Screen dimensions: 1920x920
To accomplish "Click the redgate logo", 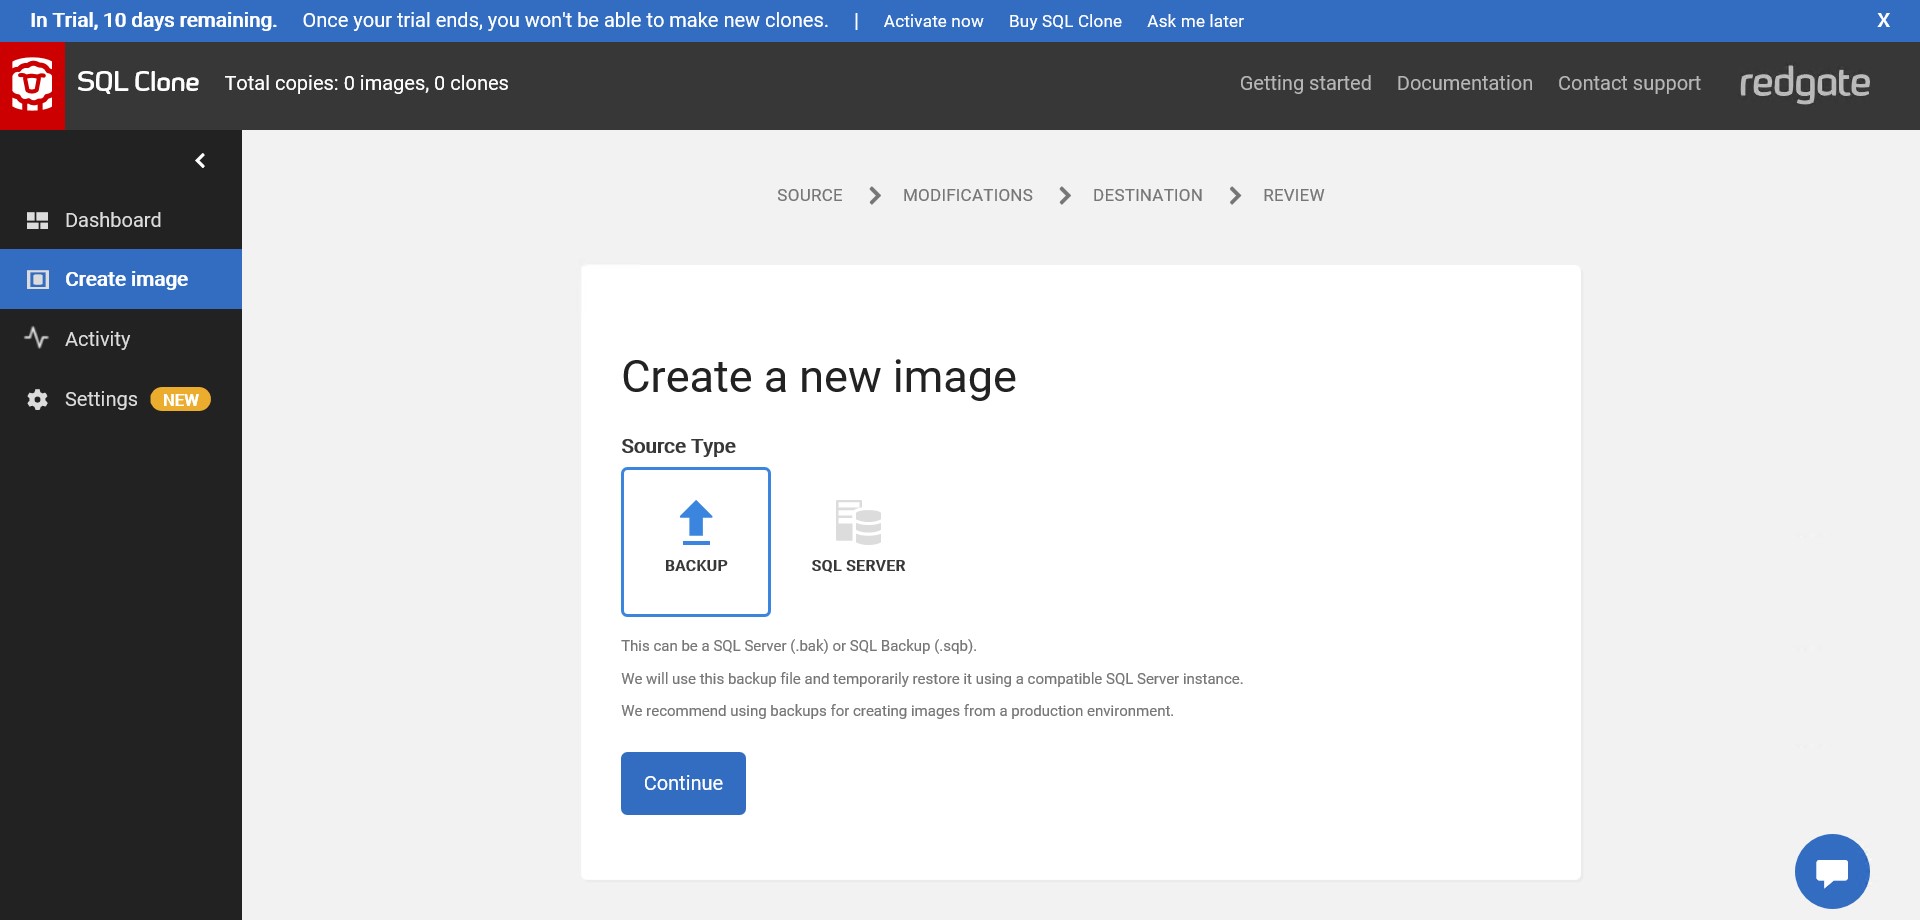I will (x=1804, y=85).
